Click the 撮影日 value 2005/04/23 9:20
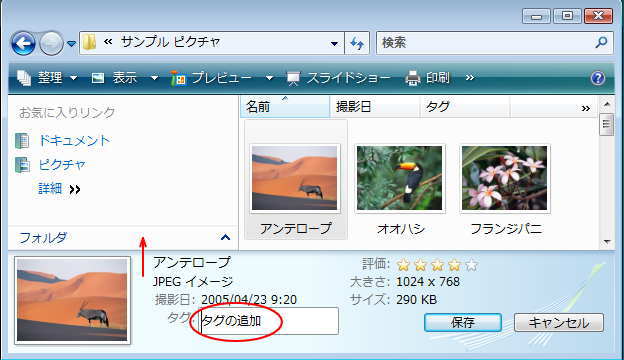This screenshot has width=624, height=360. coord(249,300)
